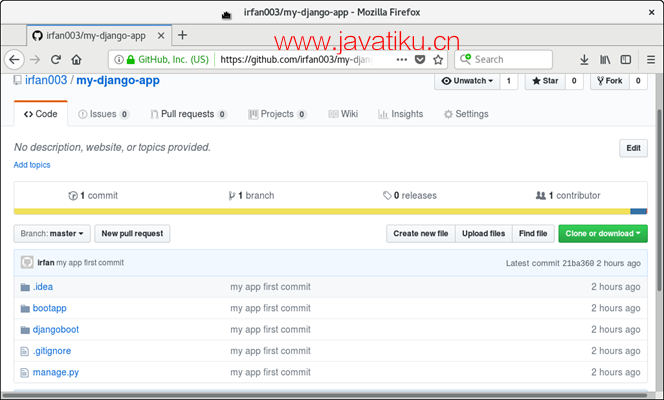
Task: Open the manage.py file
Action: [x=56, y=372]
